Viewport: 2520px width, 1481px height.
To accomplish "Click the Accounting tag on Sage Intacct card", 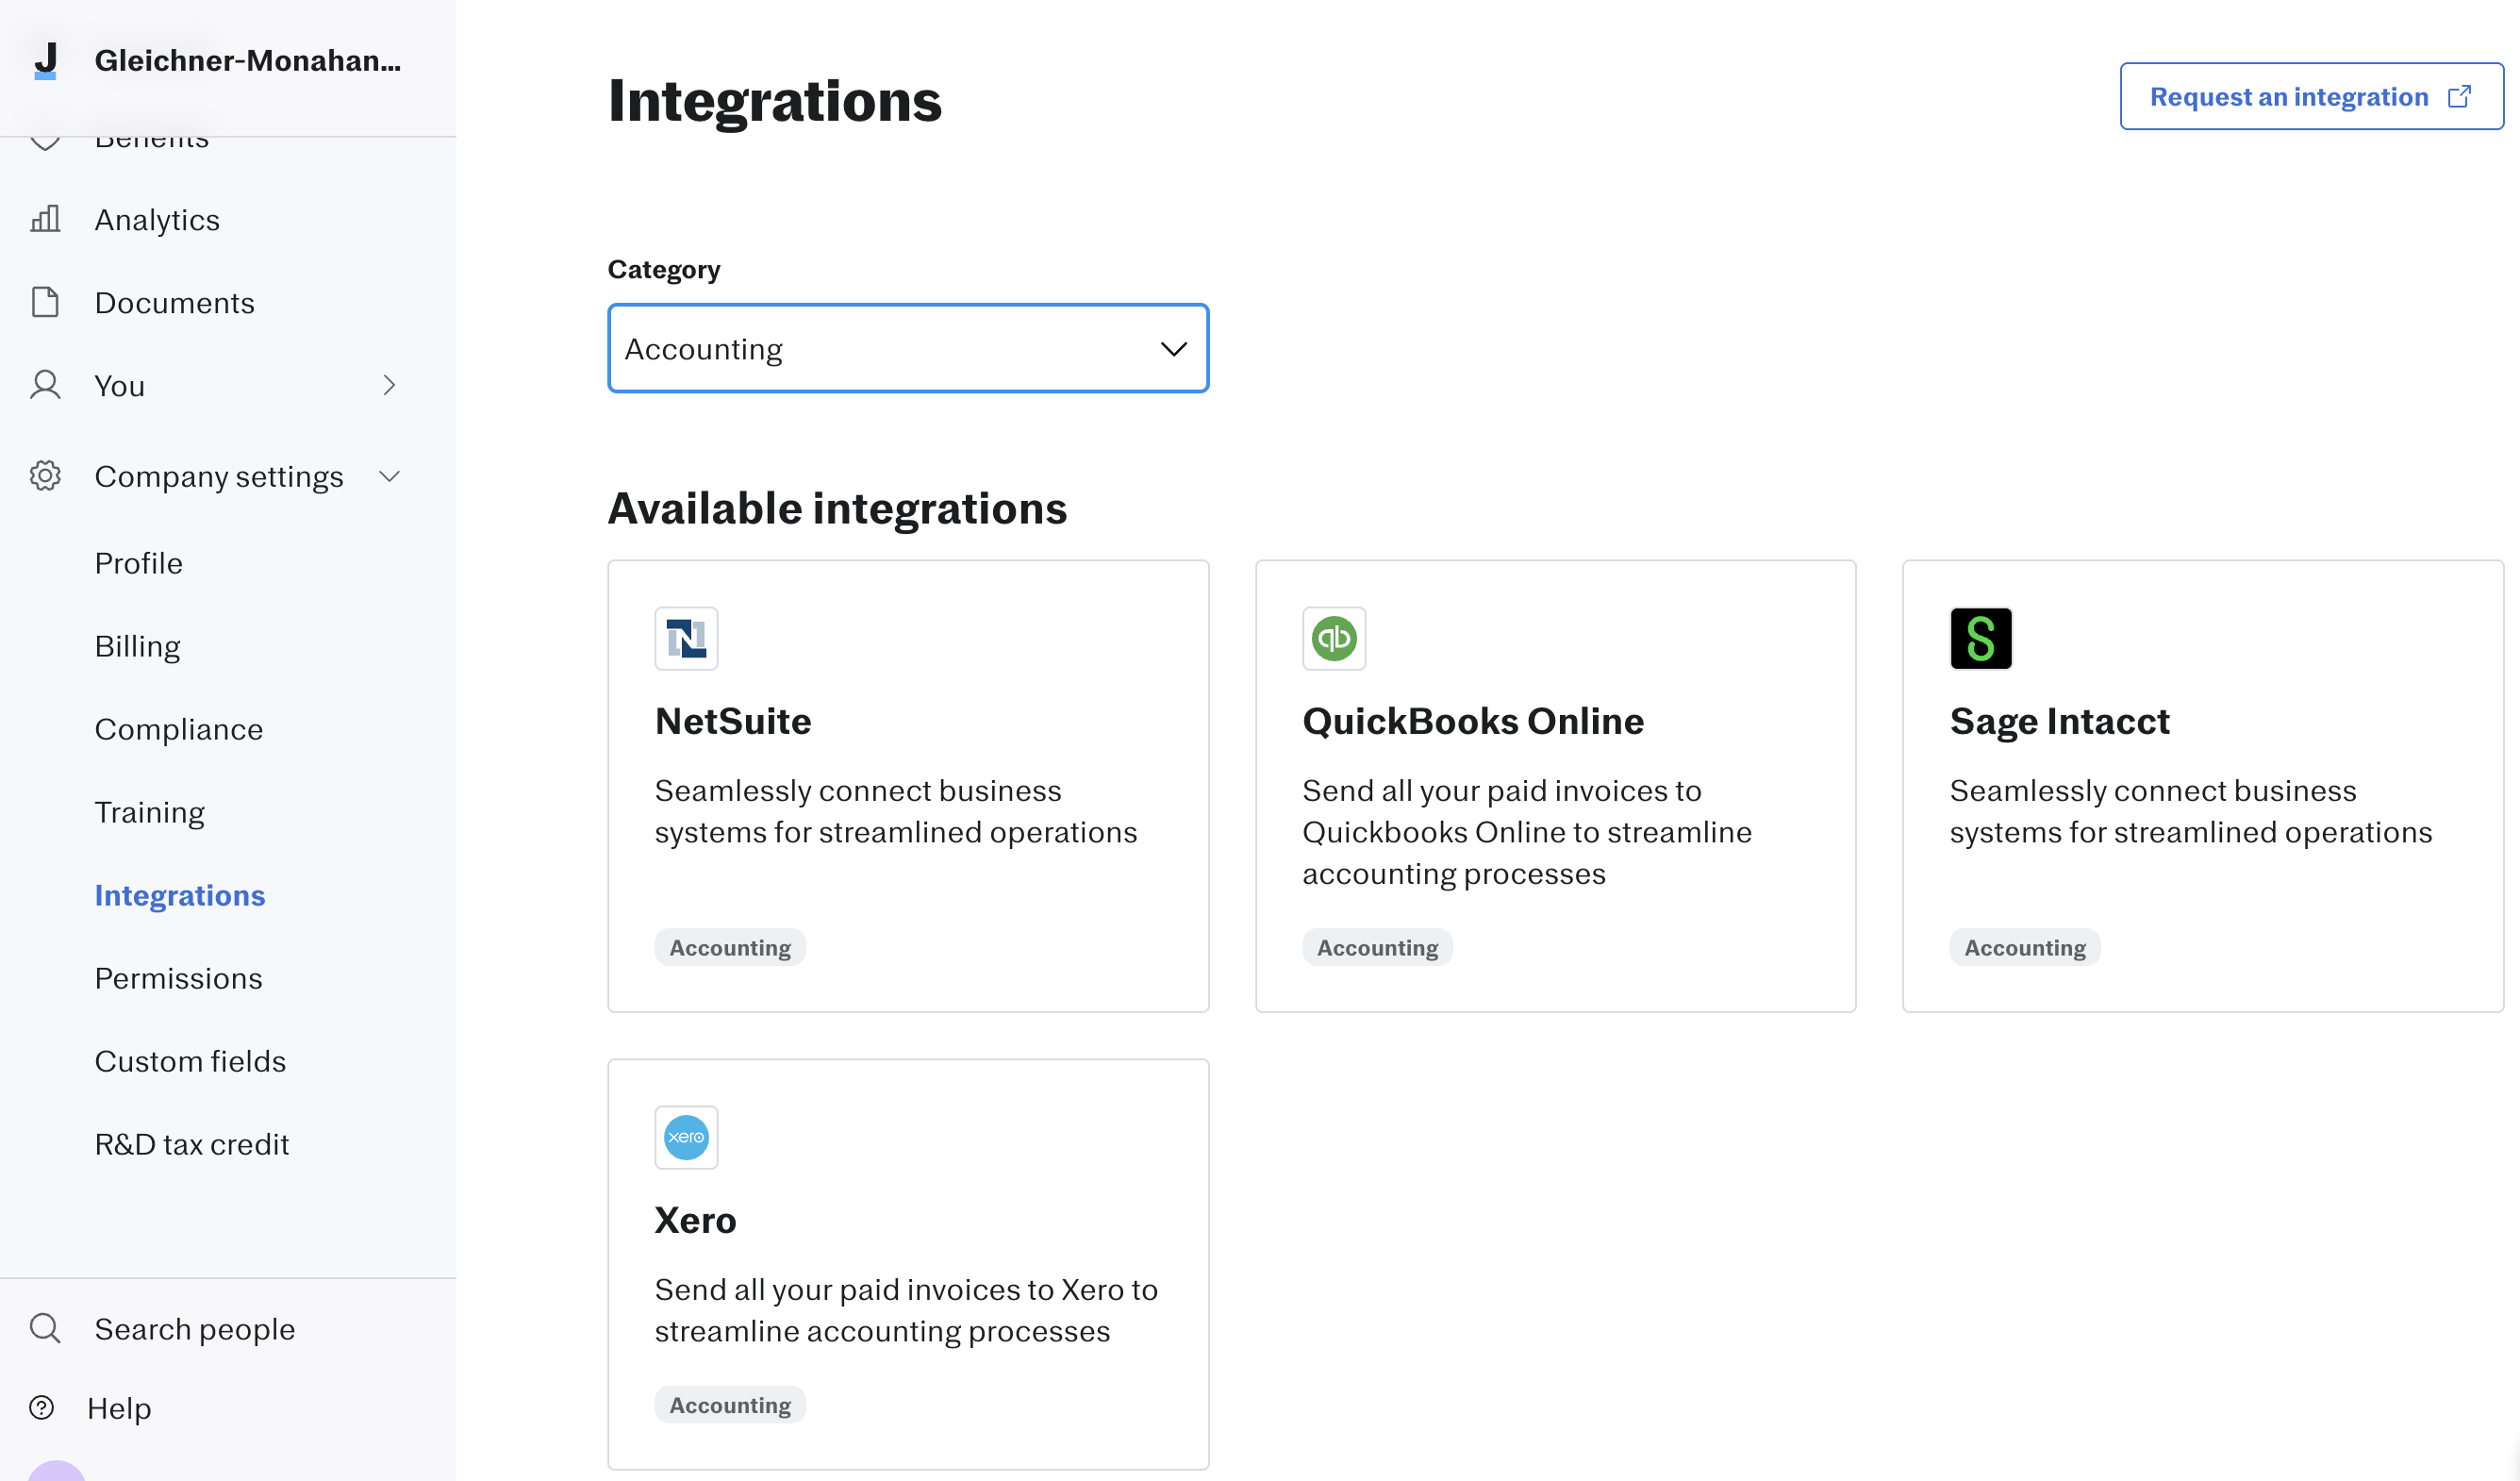I will click(x=2025, y=947).
